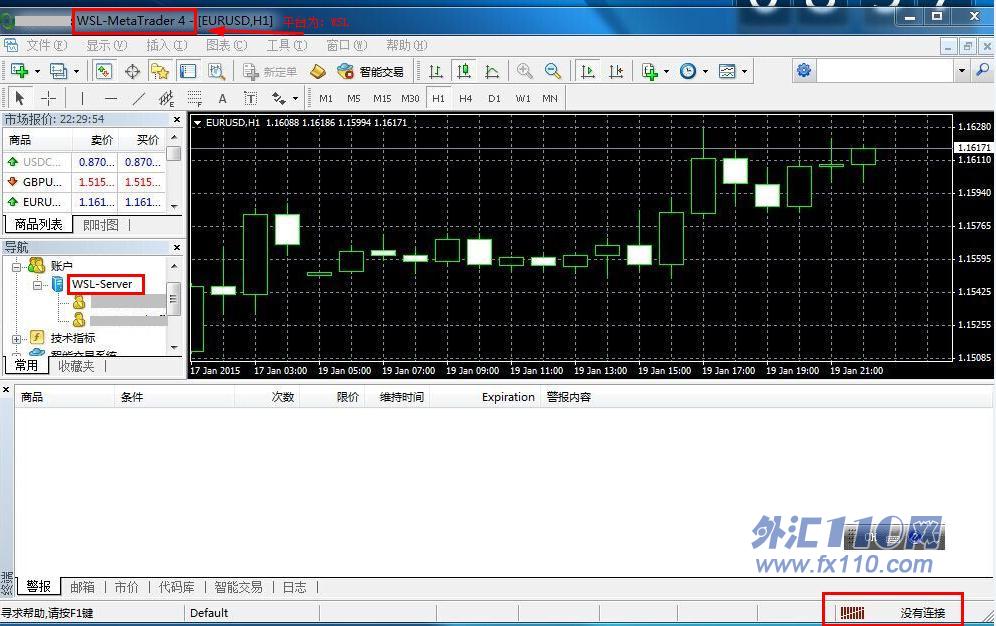This screenshot has height=626, width=996.
Task: Close the 市场报价 Market Watch panel
Action: [177, 119]
